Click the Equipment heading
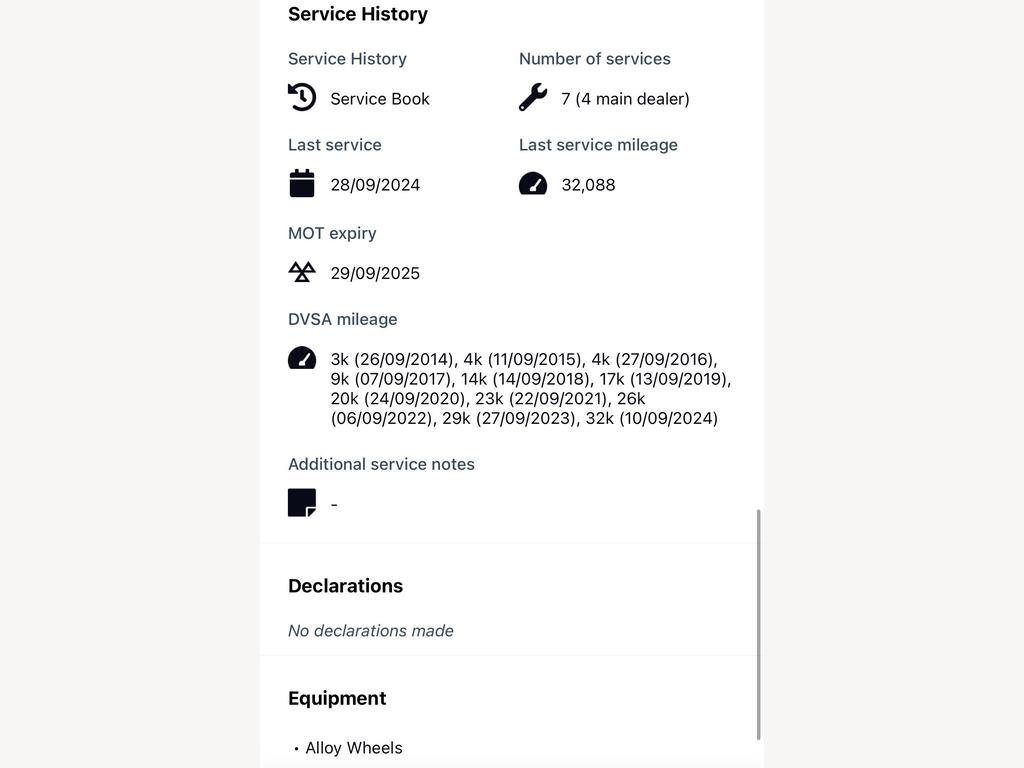The width and height of the screenshot is (1024, 768). click(x=337, y=698)
